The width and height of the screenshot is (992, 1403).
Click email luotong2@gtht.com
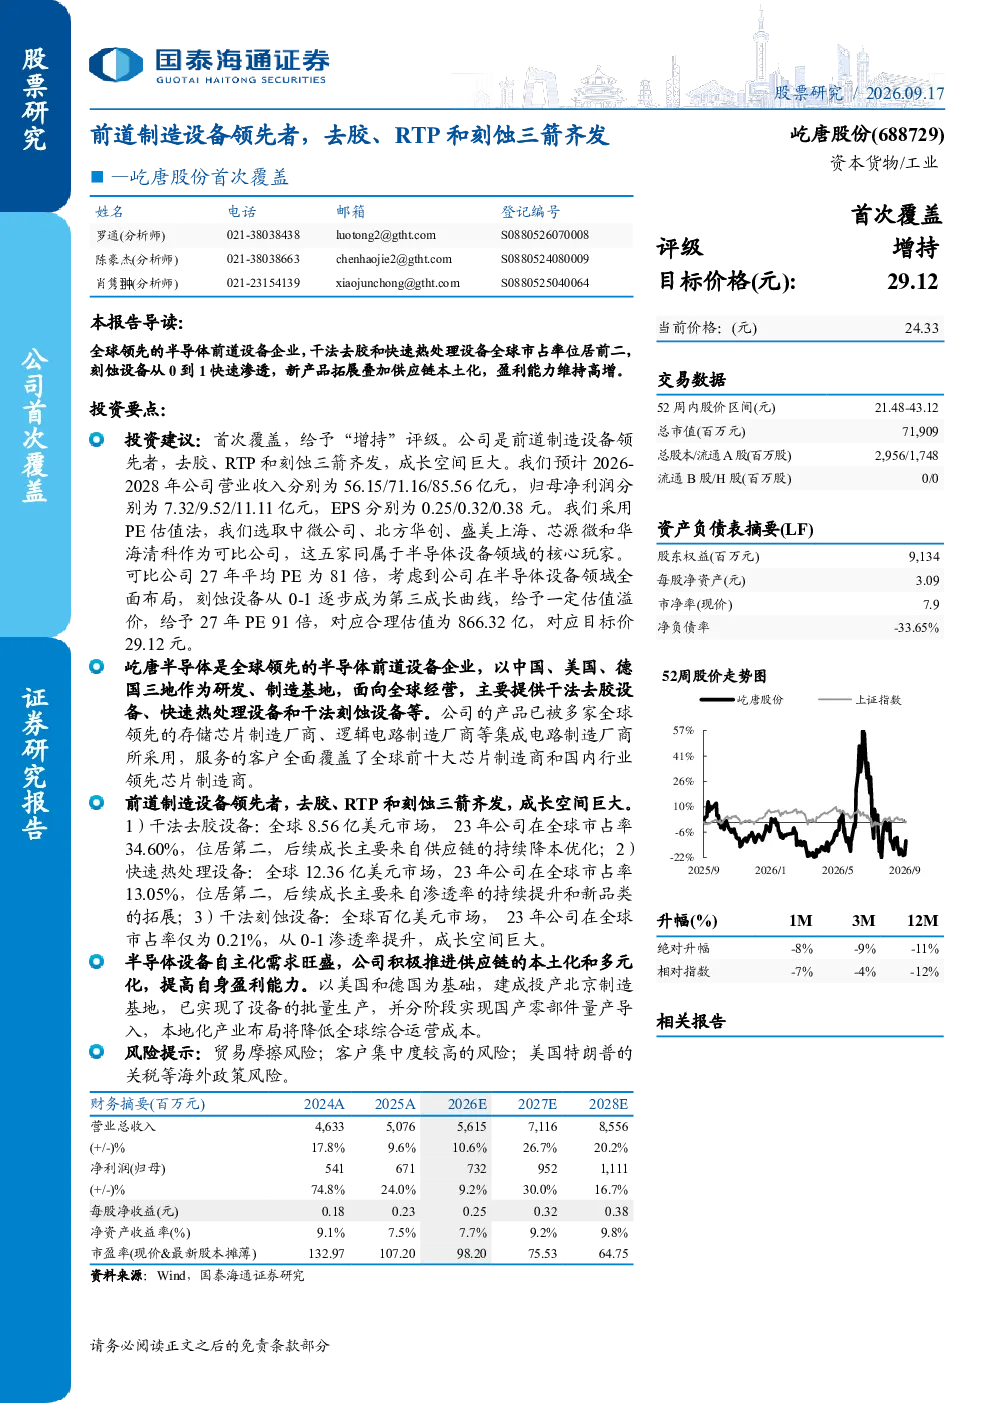click(386, 235)
